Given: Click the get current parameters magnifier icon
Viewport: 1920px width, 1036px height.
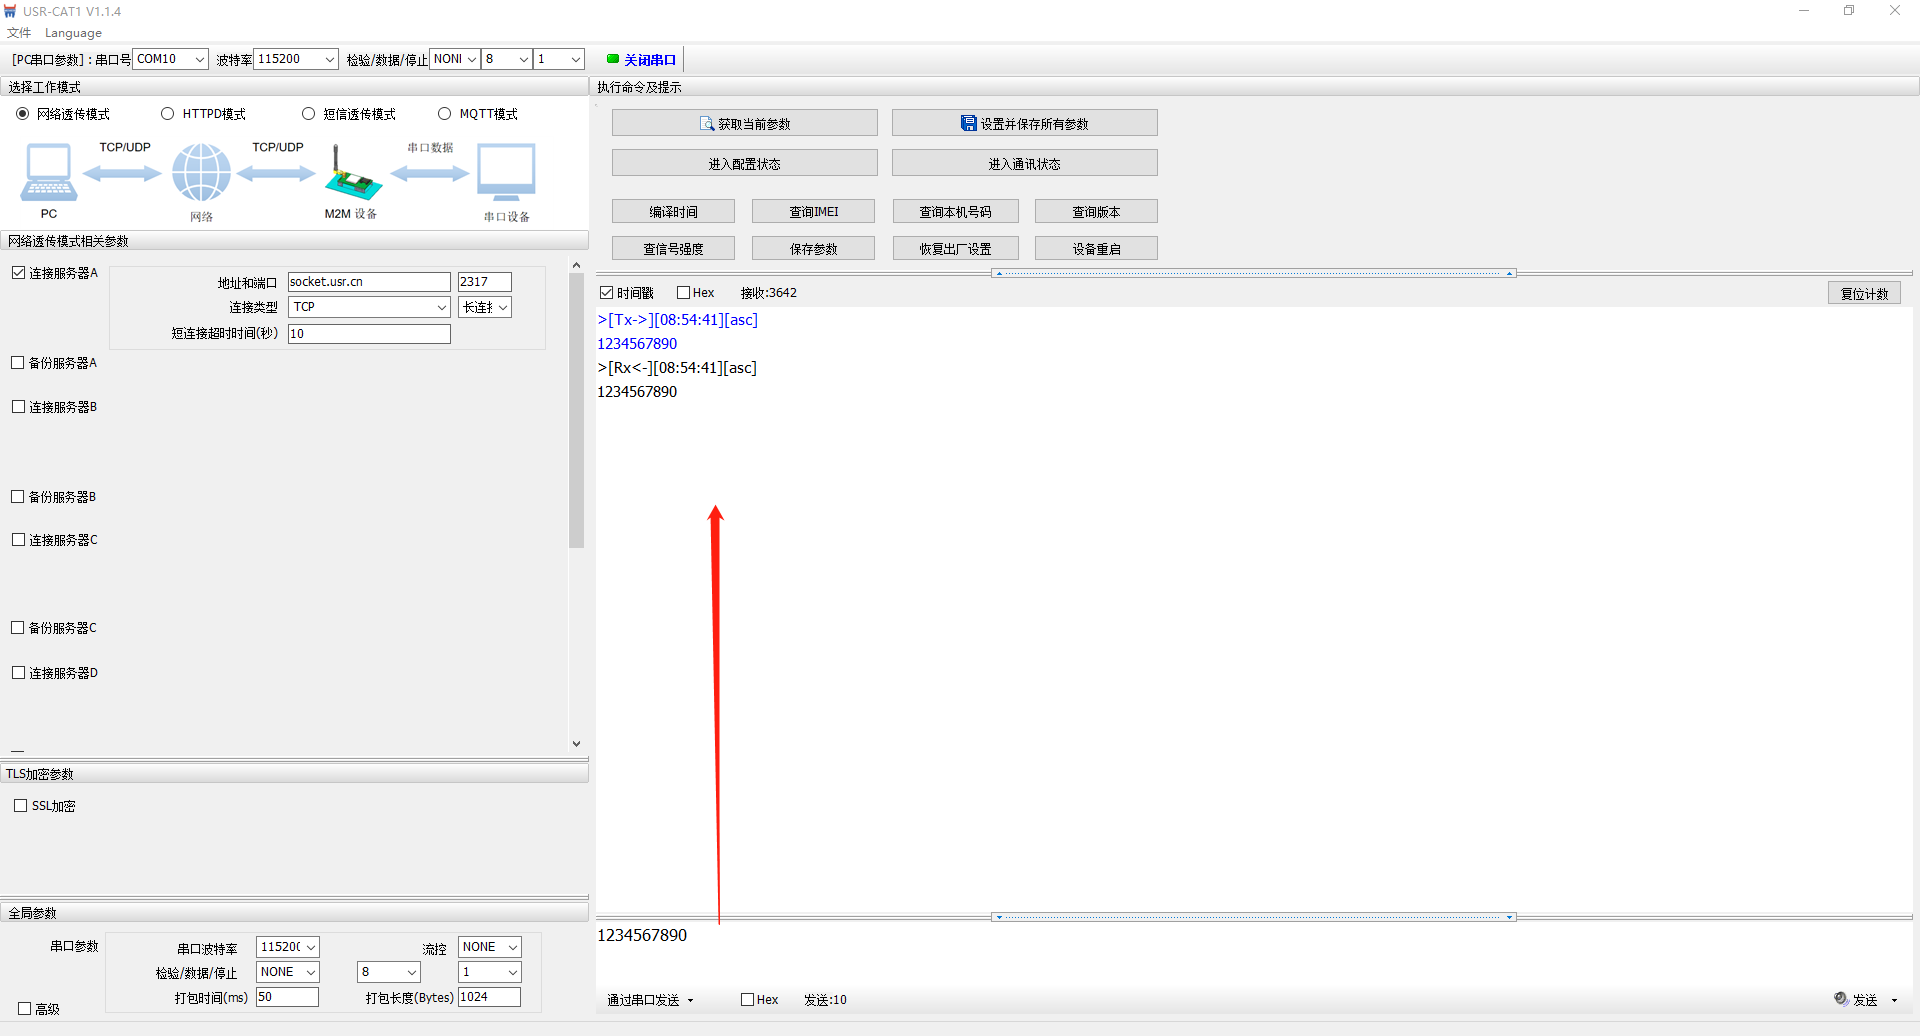Looking at the screenshot, I should [x=707, y=124].
